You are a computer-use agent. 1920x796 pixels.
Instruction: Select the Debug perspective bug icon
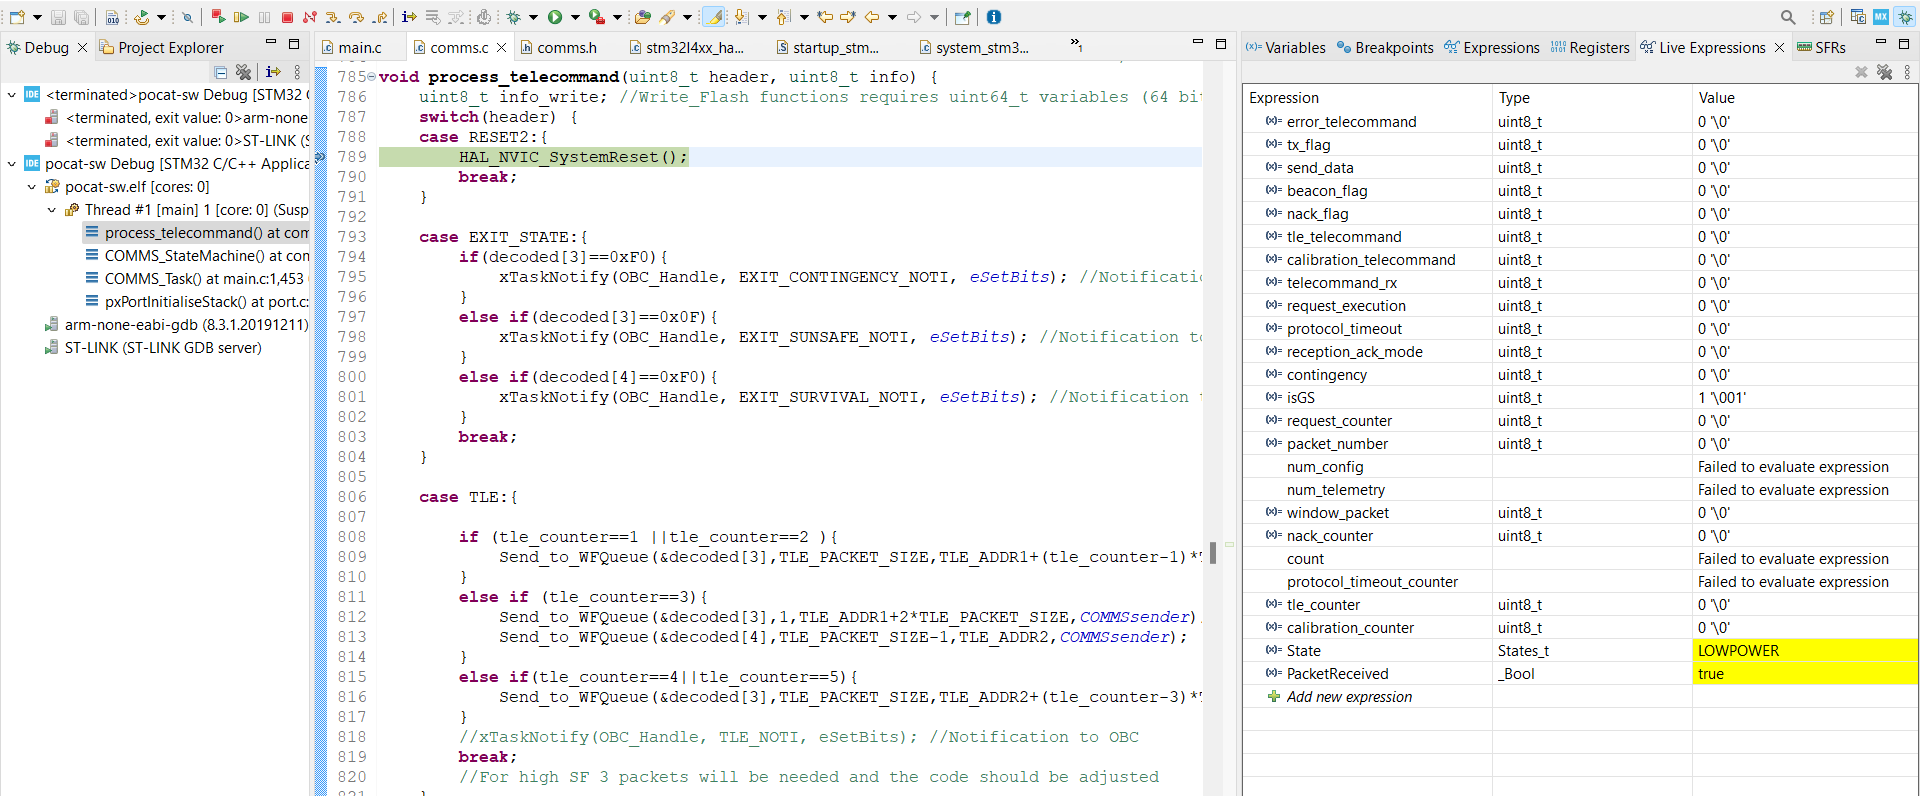pyautogui.click(x=1905, y=17)
